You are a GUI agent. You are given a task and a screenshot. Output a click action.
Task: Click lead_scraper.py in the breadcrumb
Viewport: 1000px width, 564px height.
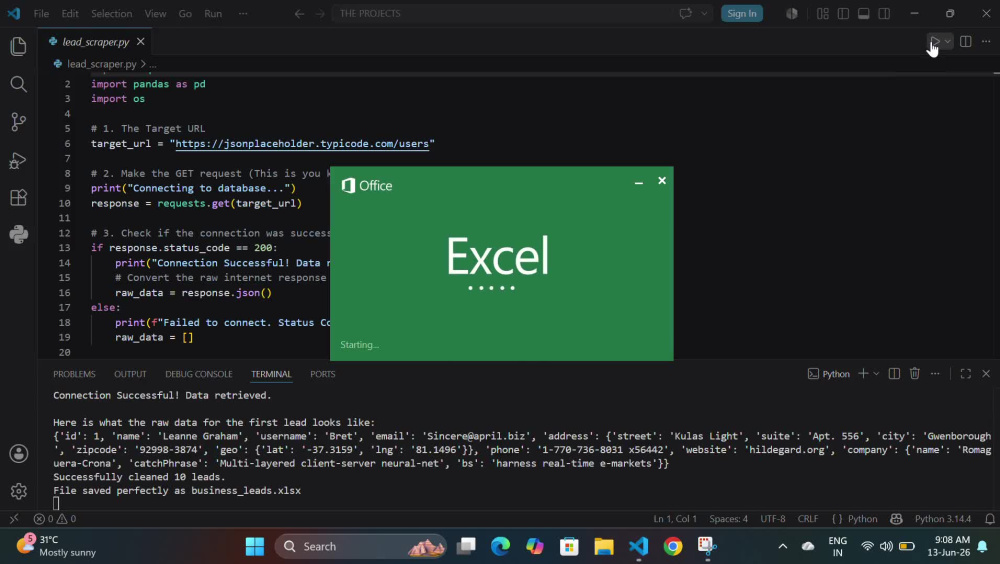pyautogui.click(x=102, y=64)
